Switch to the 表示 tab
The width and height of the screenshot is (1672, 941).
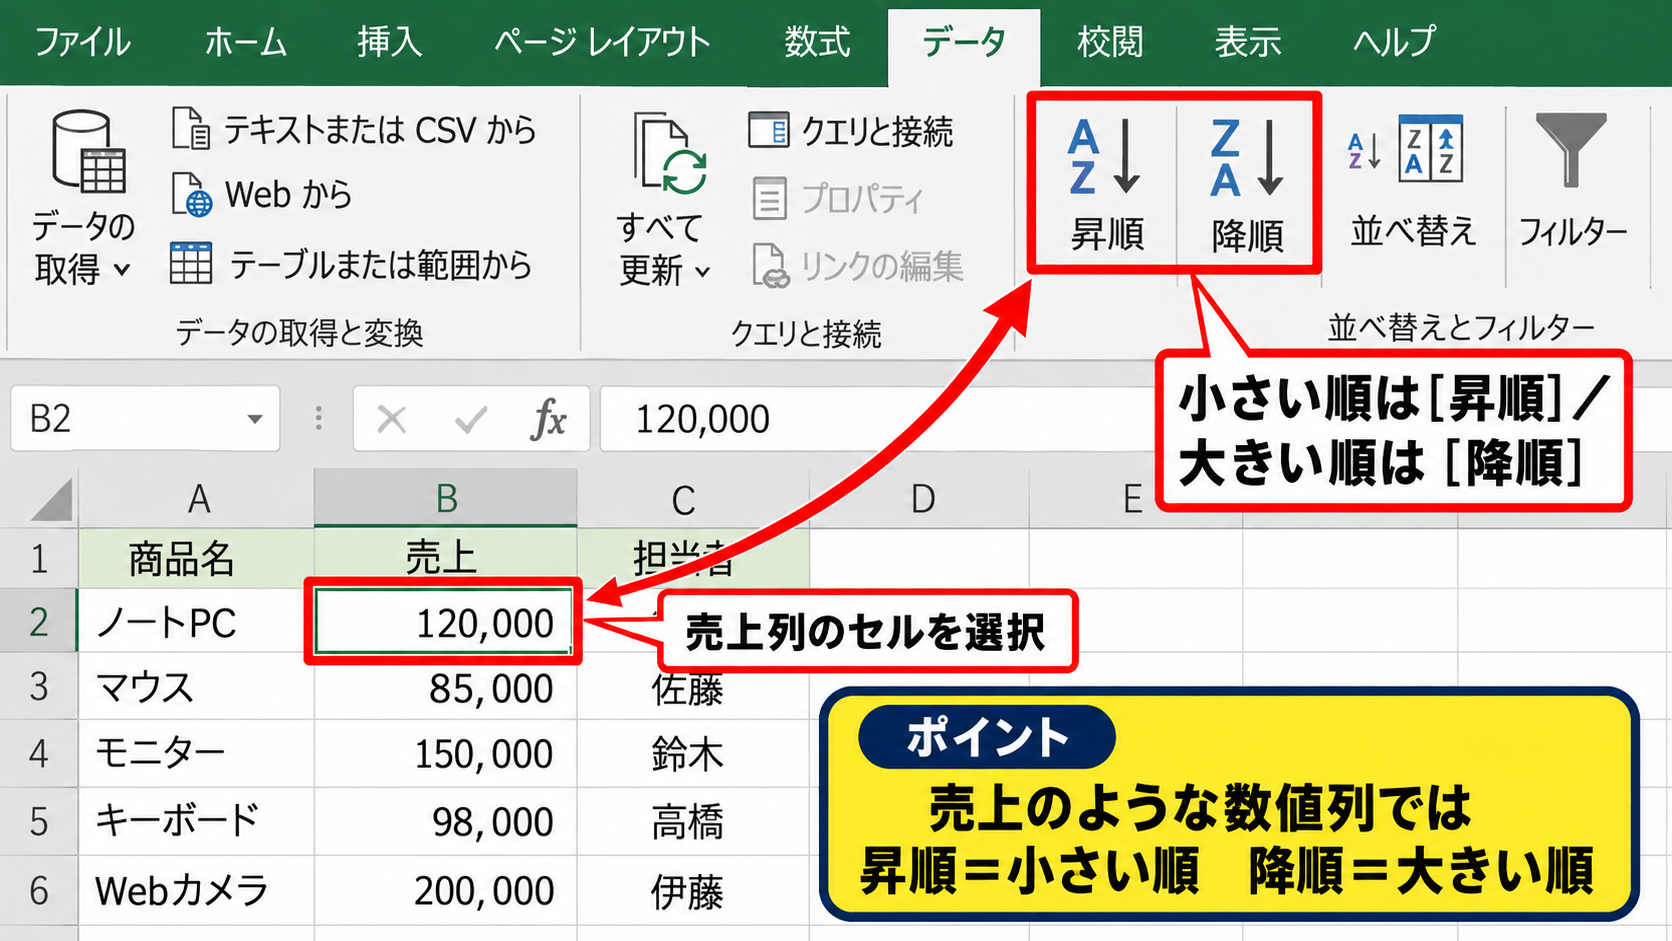click(x=1248, y=42)
